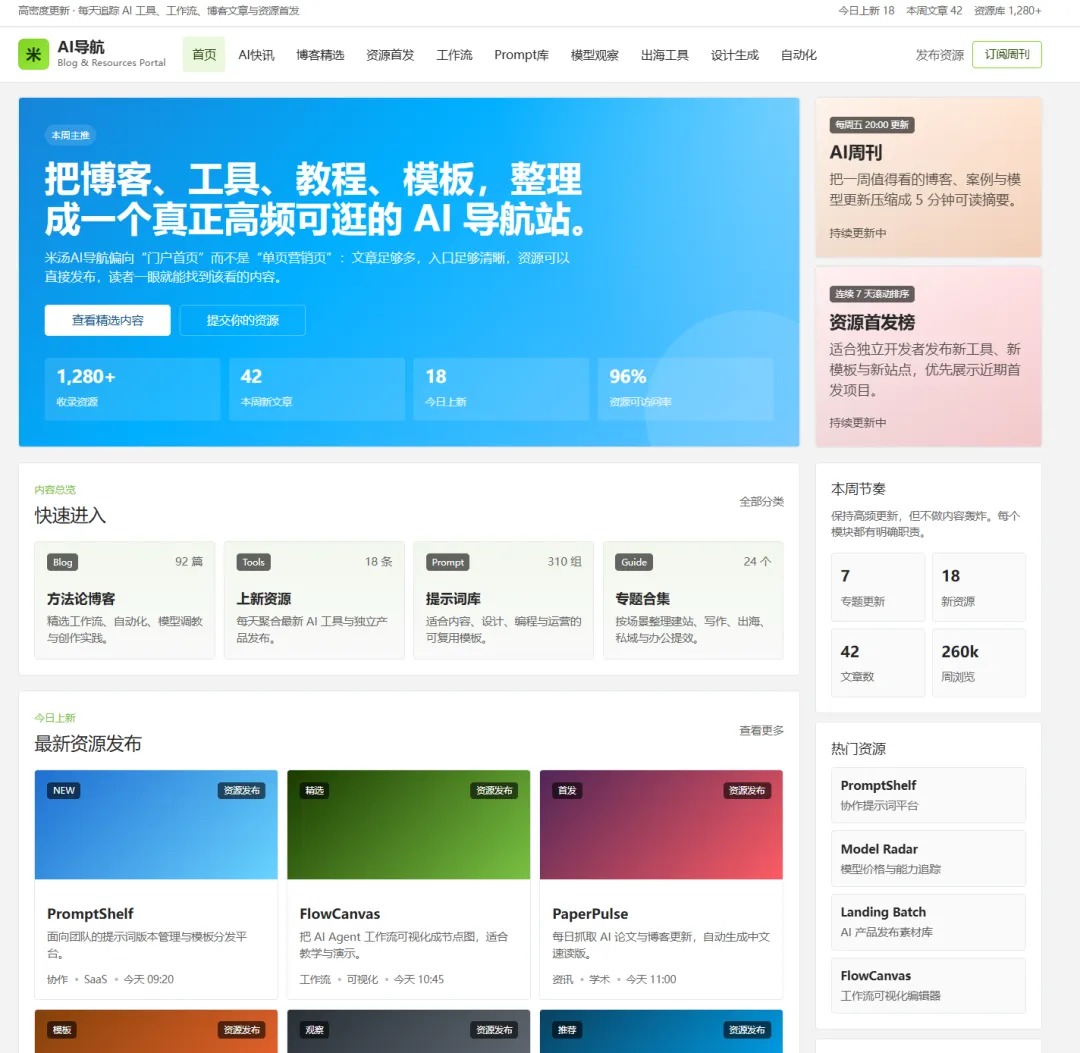Open 博客精选 nav item
Image resolution: width=1080 pixels, height=1053 pixels.
click(320, 54)
